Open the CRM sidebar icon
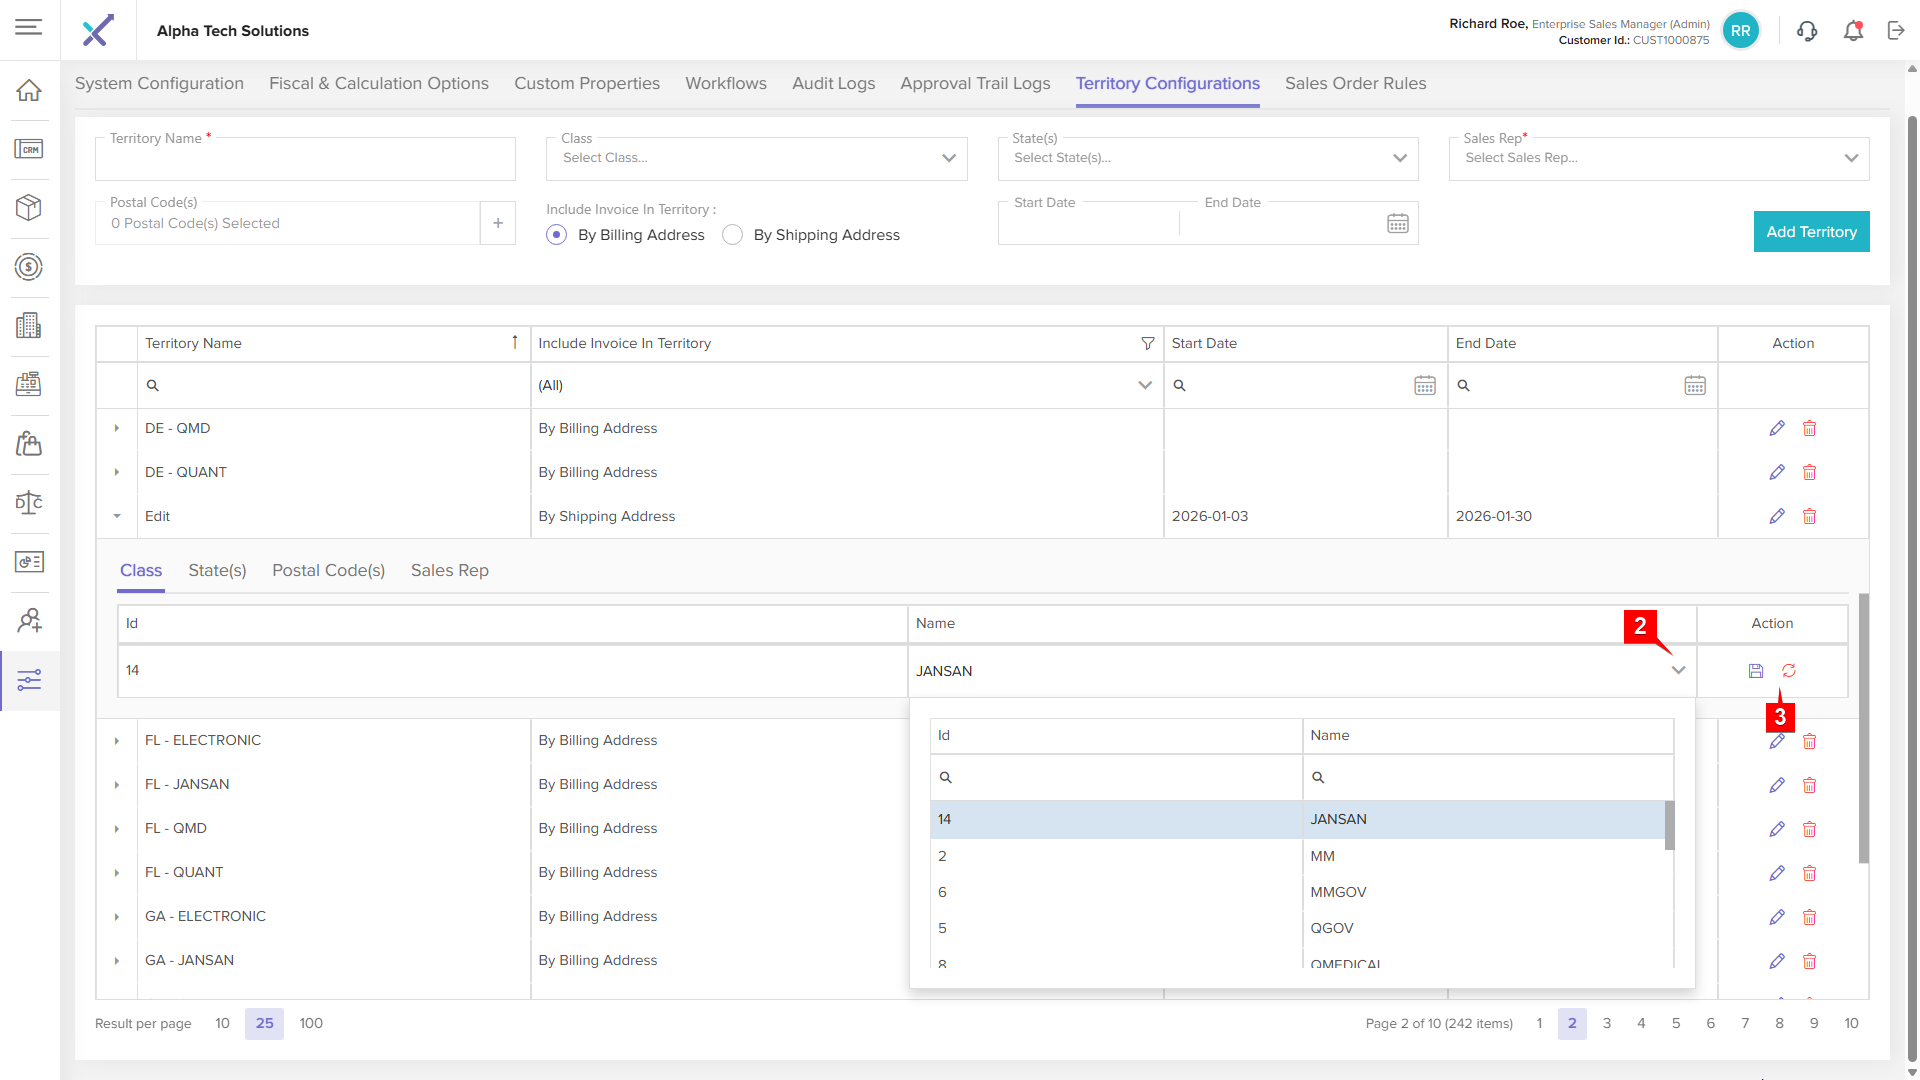Screen dimensions: 1920x1080 [x=29, y=149]
